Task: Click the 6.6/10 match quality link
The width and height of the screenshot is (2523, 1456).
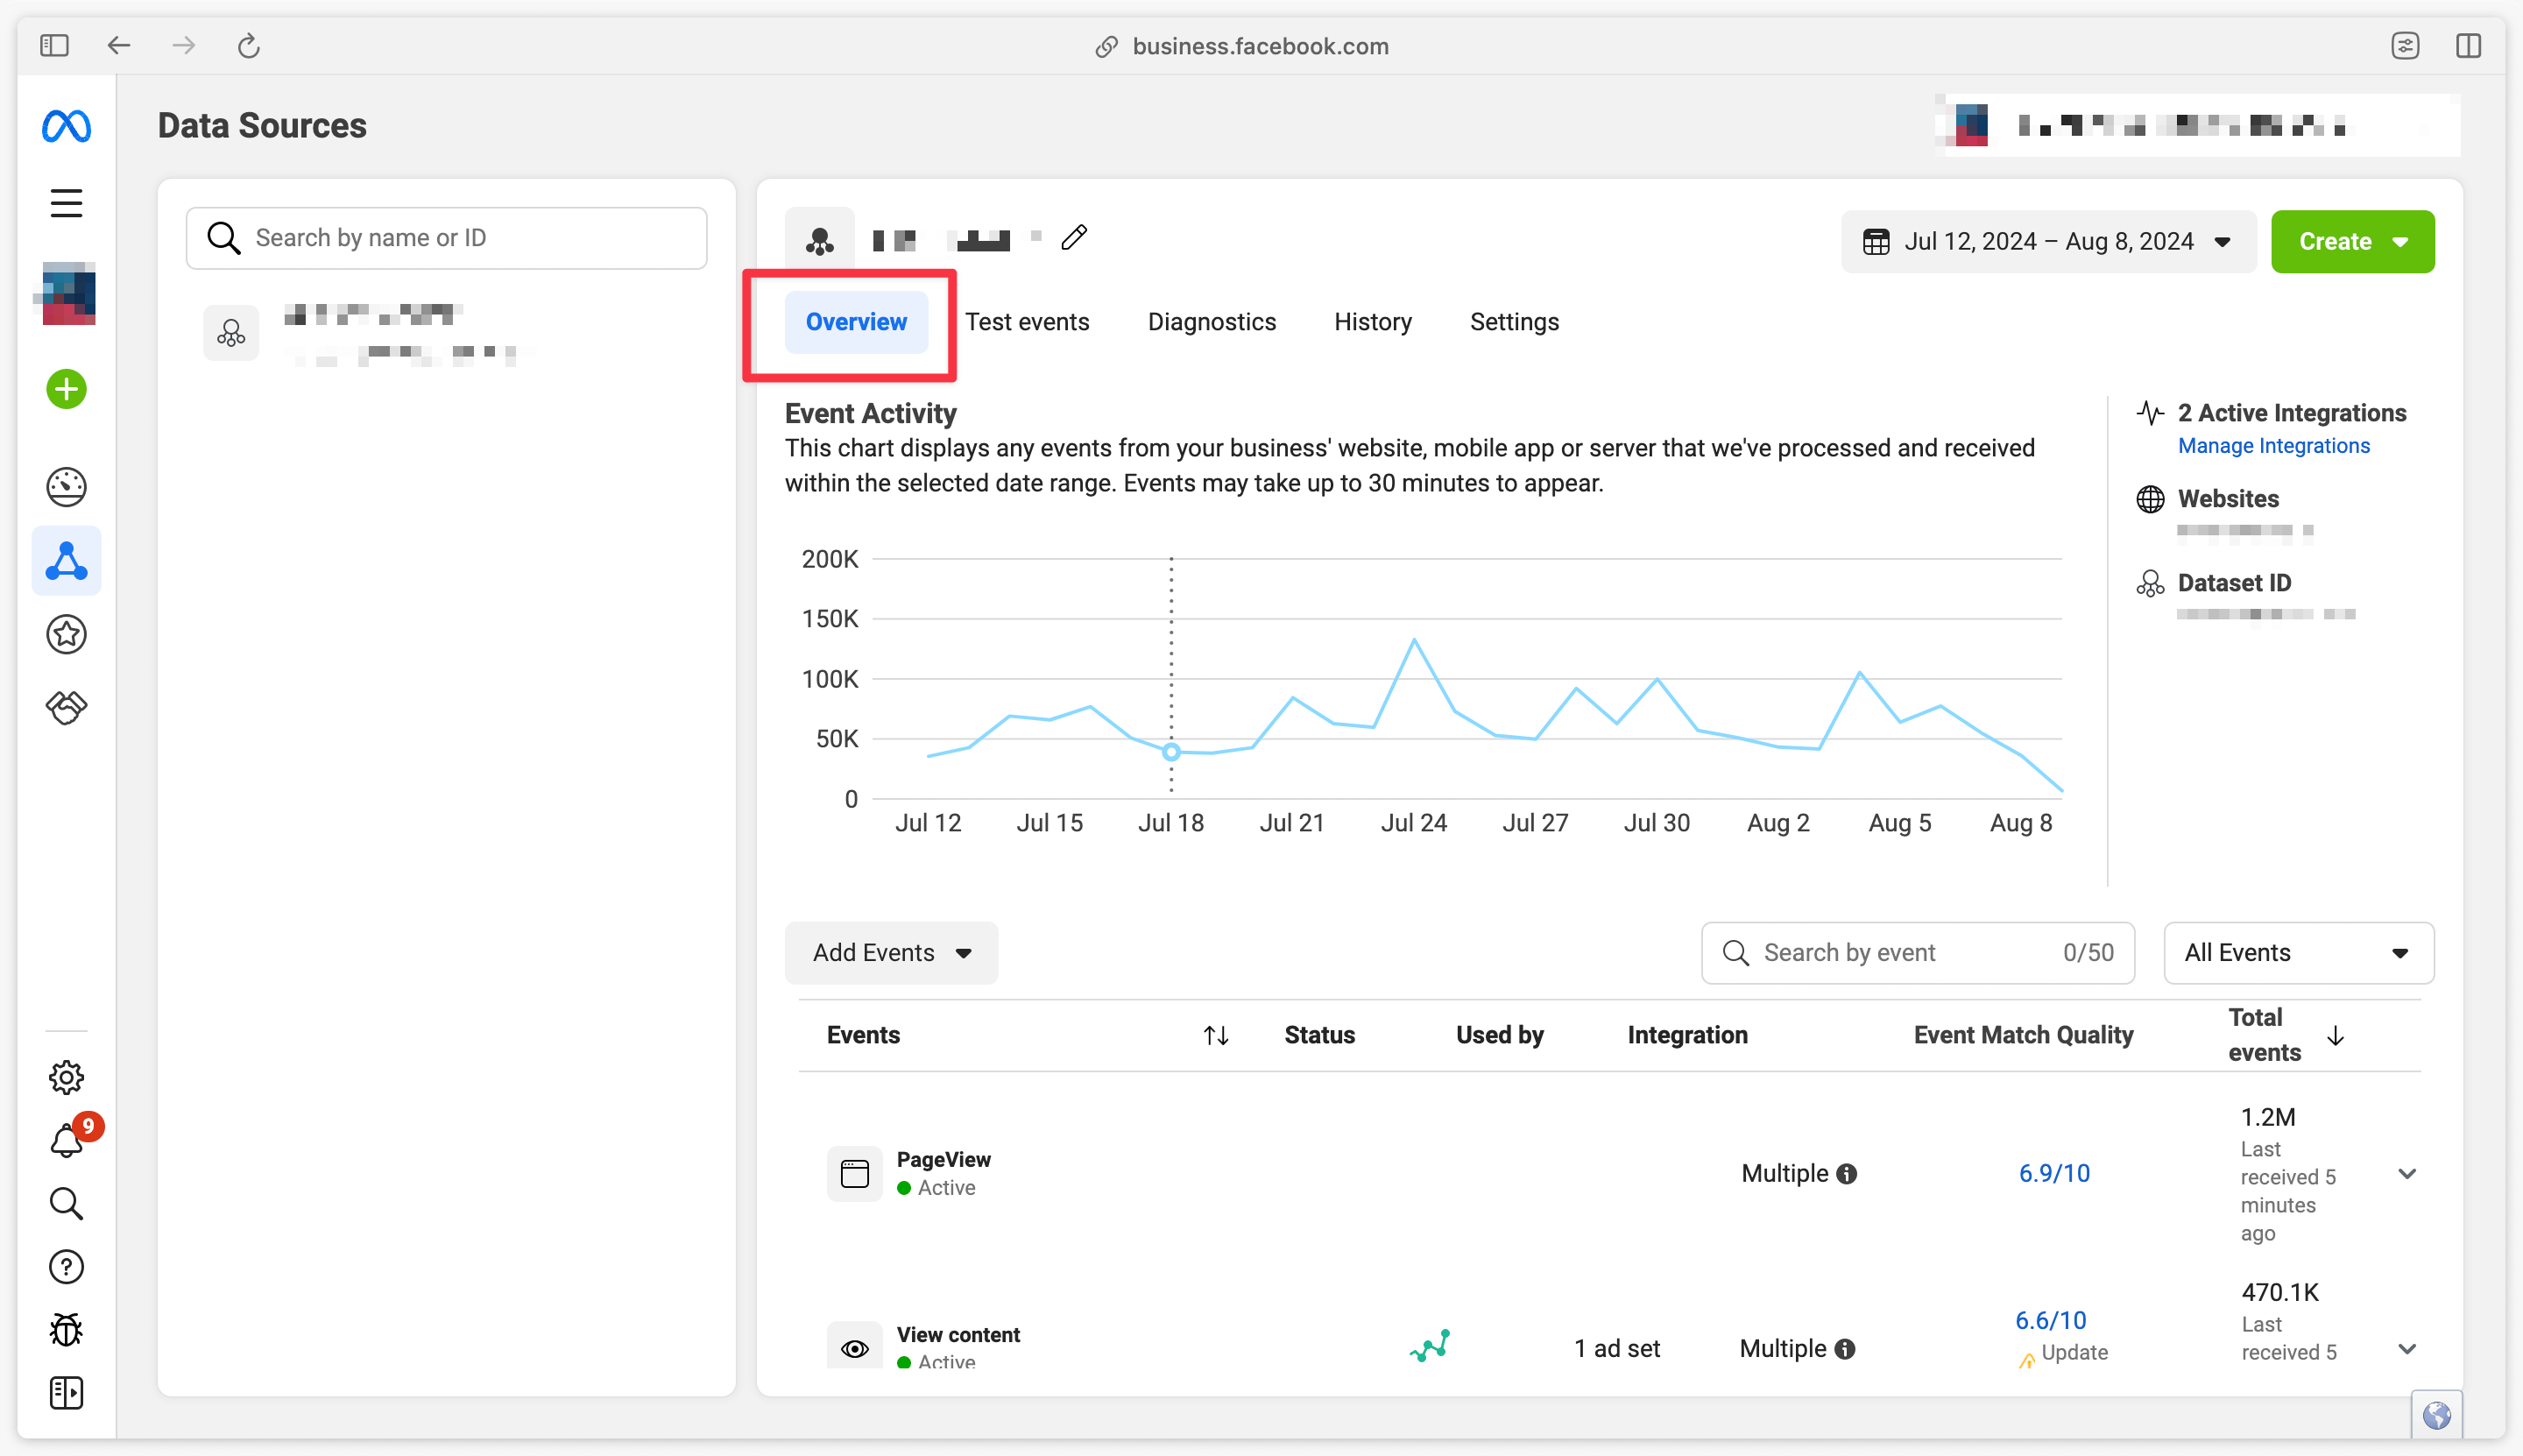Action: coord(2050,1320)
